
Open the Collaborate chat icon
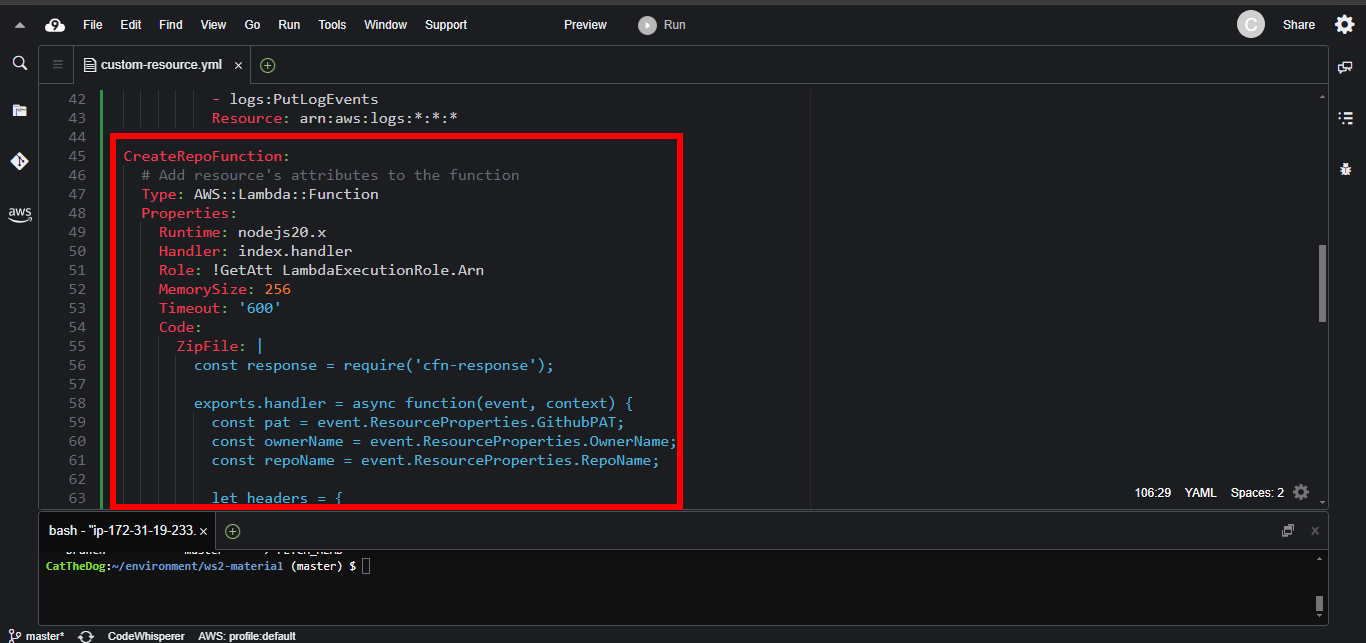[x=1345, y=67]
